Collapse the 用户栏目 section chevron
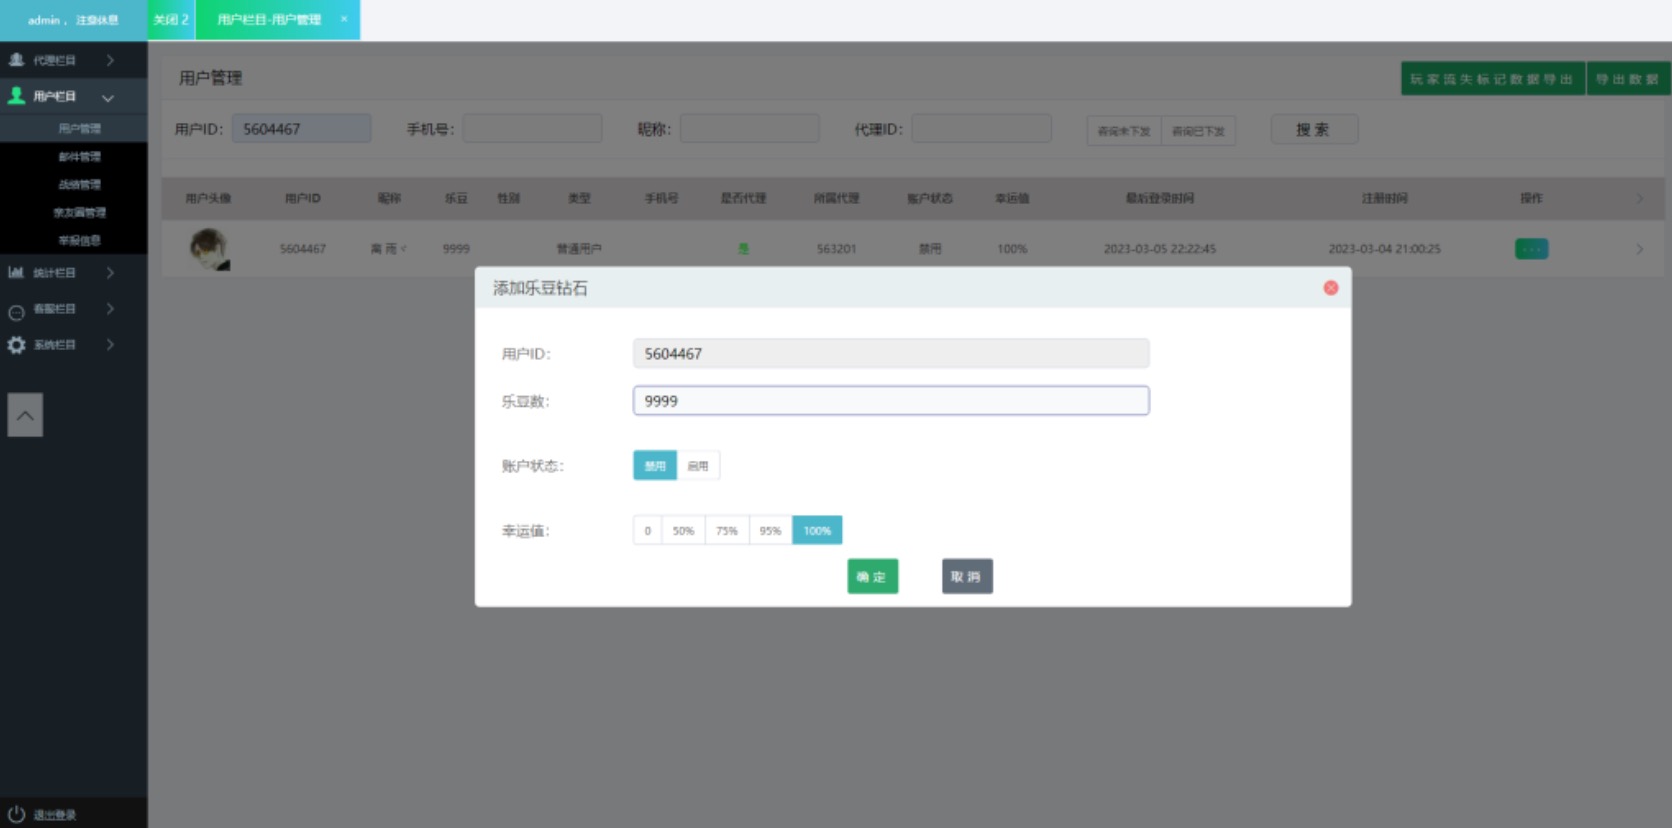Screen dimensions: 1672x828 tap(108, 97)
